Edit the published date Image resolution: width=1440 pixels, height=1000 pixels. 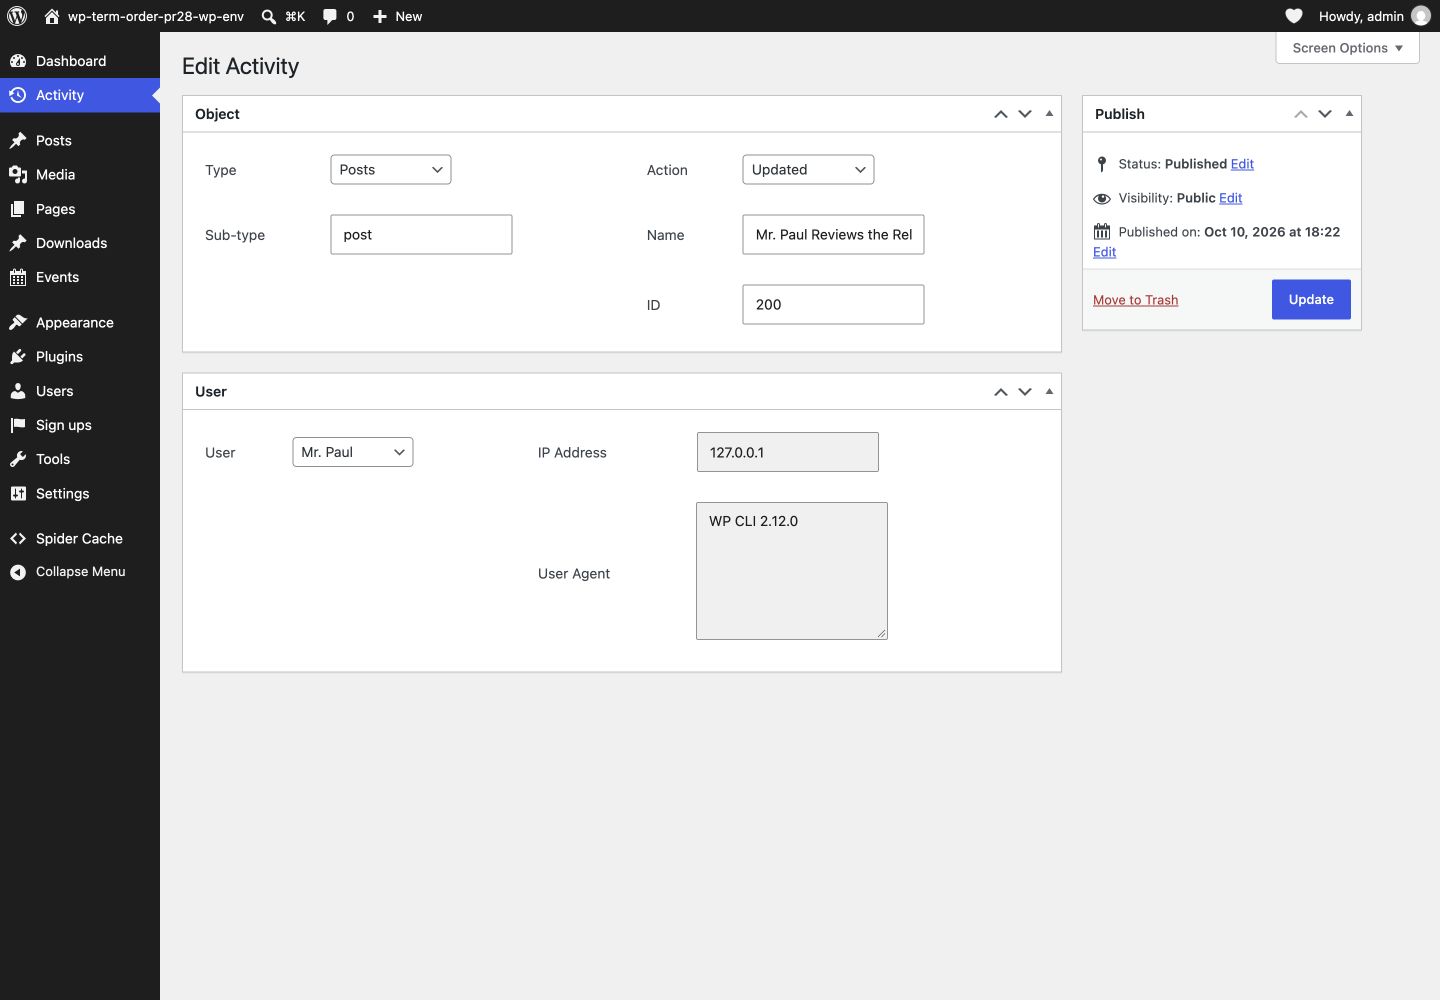1104,252
